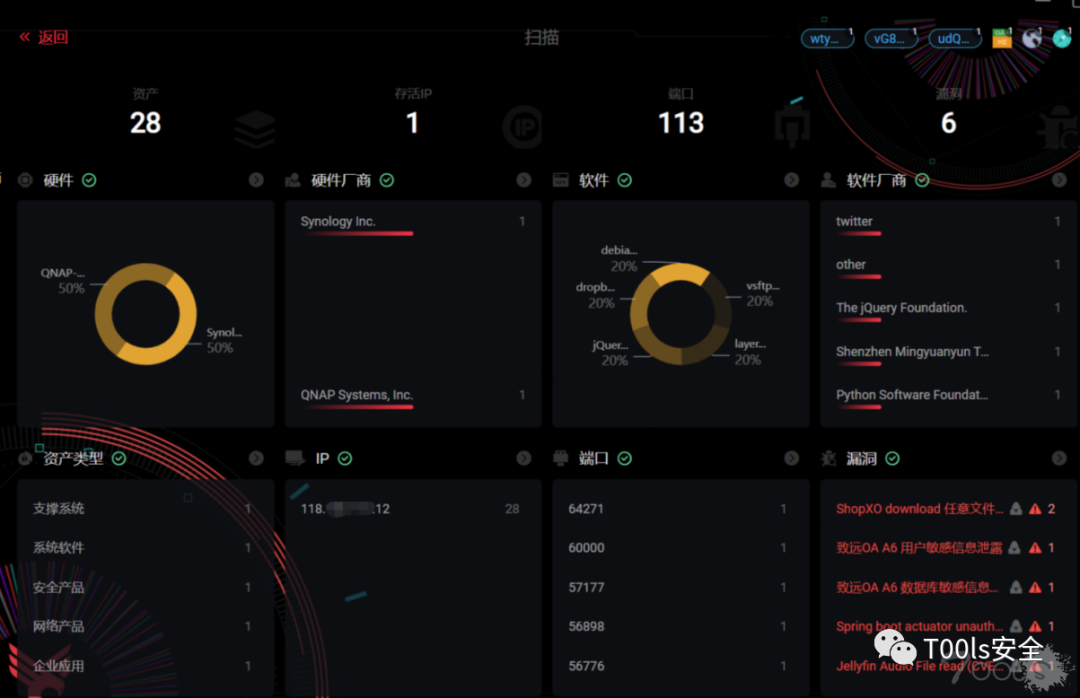Open the ShopXO download vulnerability
The width and height of the screenshot is (1080, 698).
pyautogui.click(x=919, y=509)
